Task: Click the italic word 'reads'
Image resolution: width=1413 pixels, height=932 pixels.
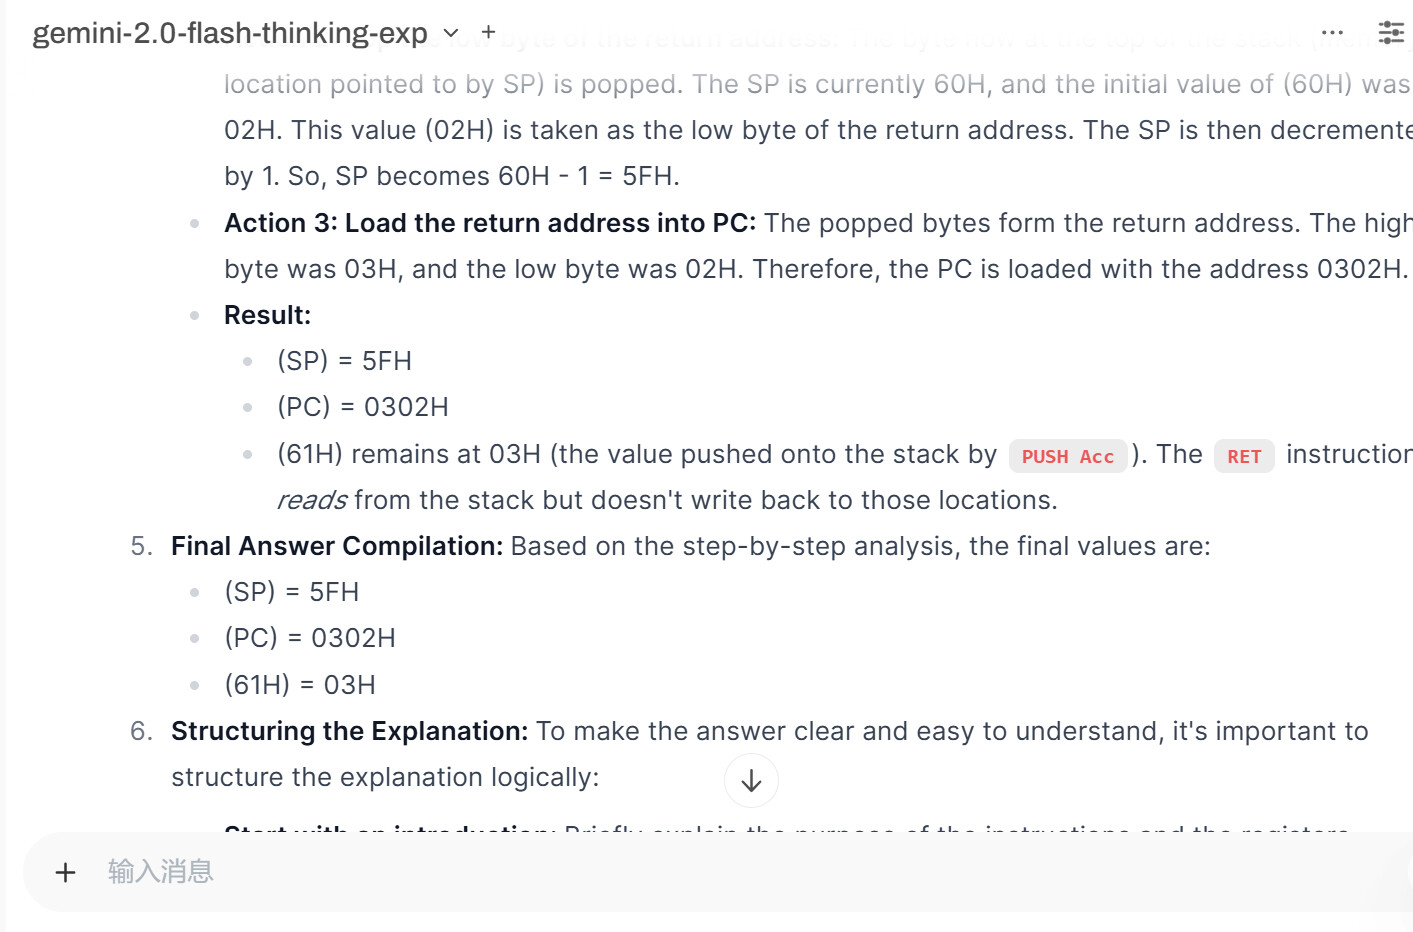Action: [312, 500]
